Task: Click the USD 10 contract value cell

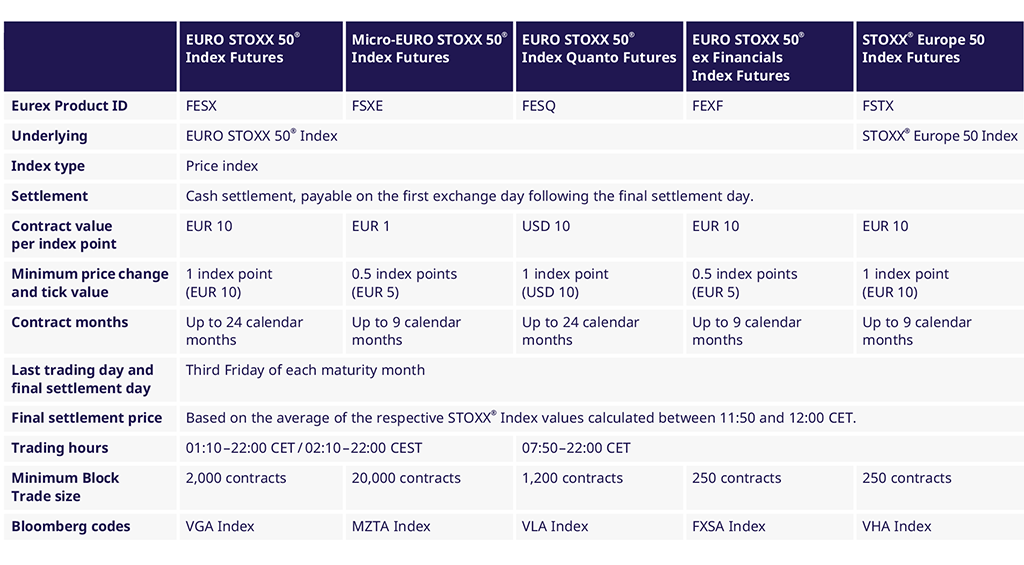Action: [546, 226]
